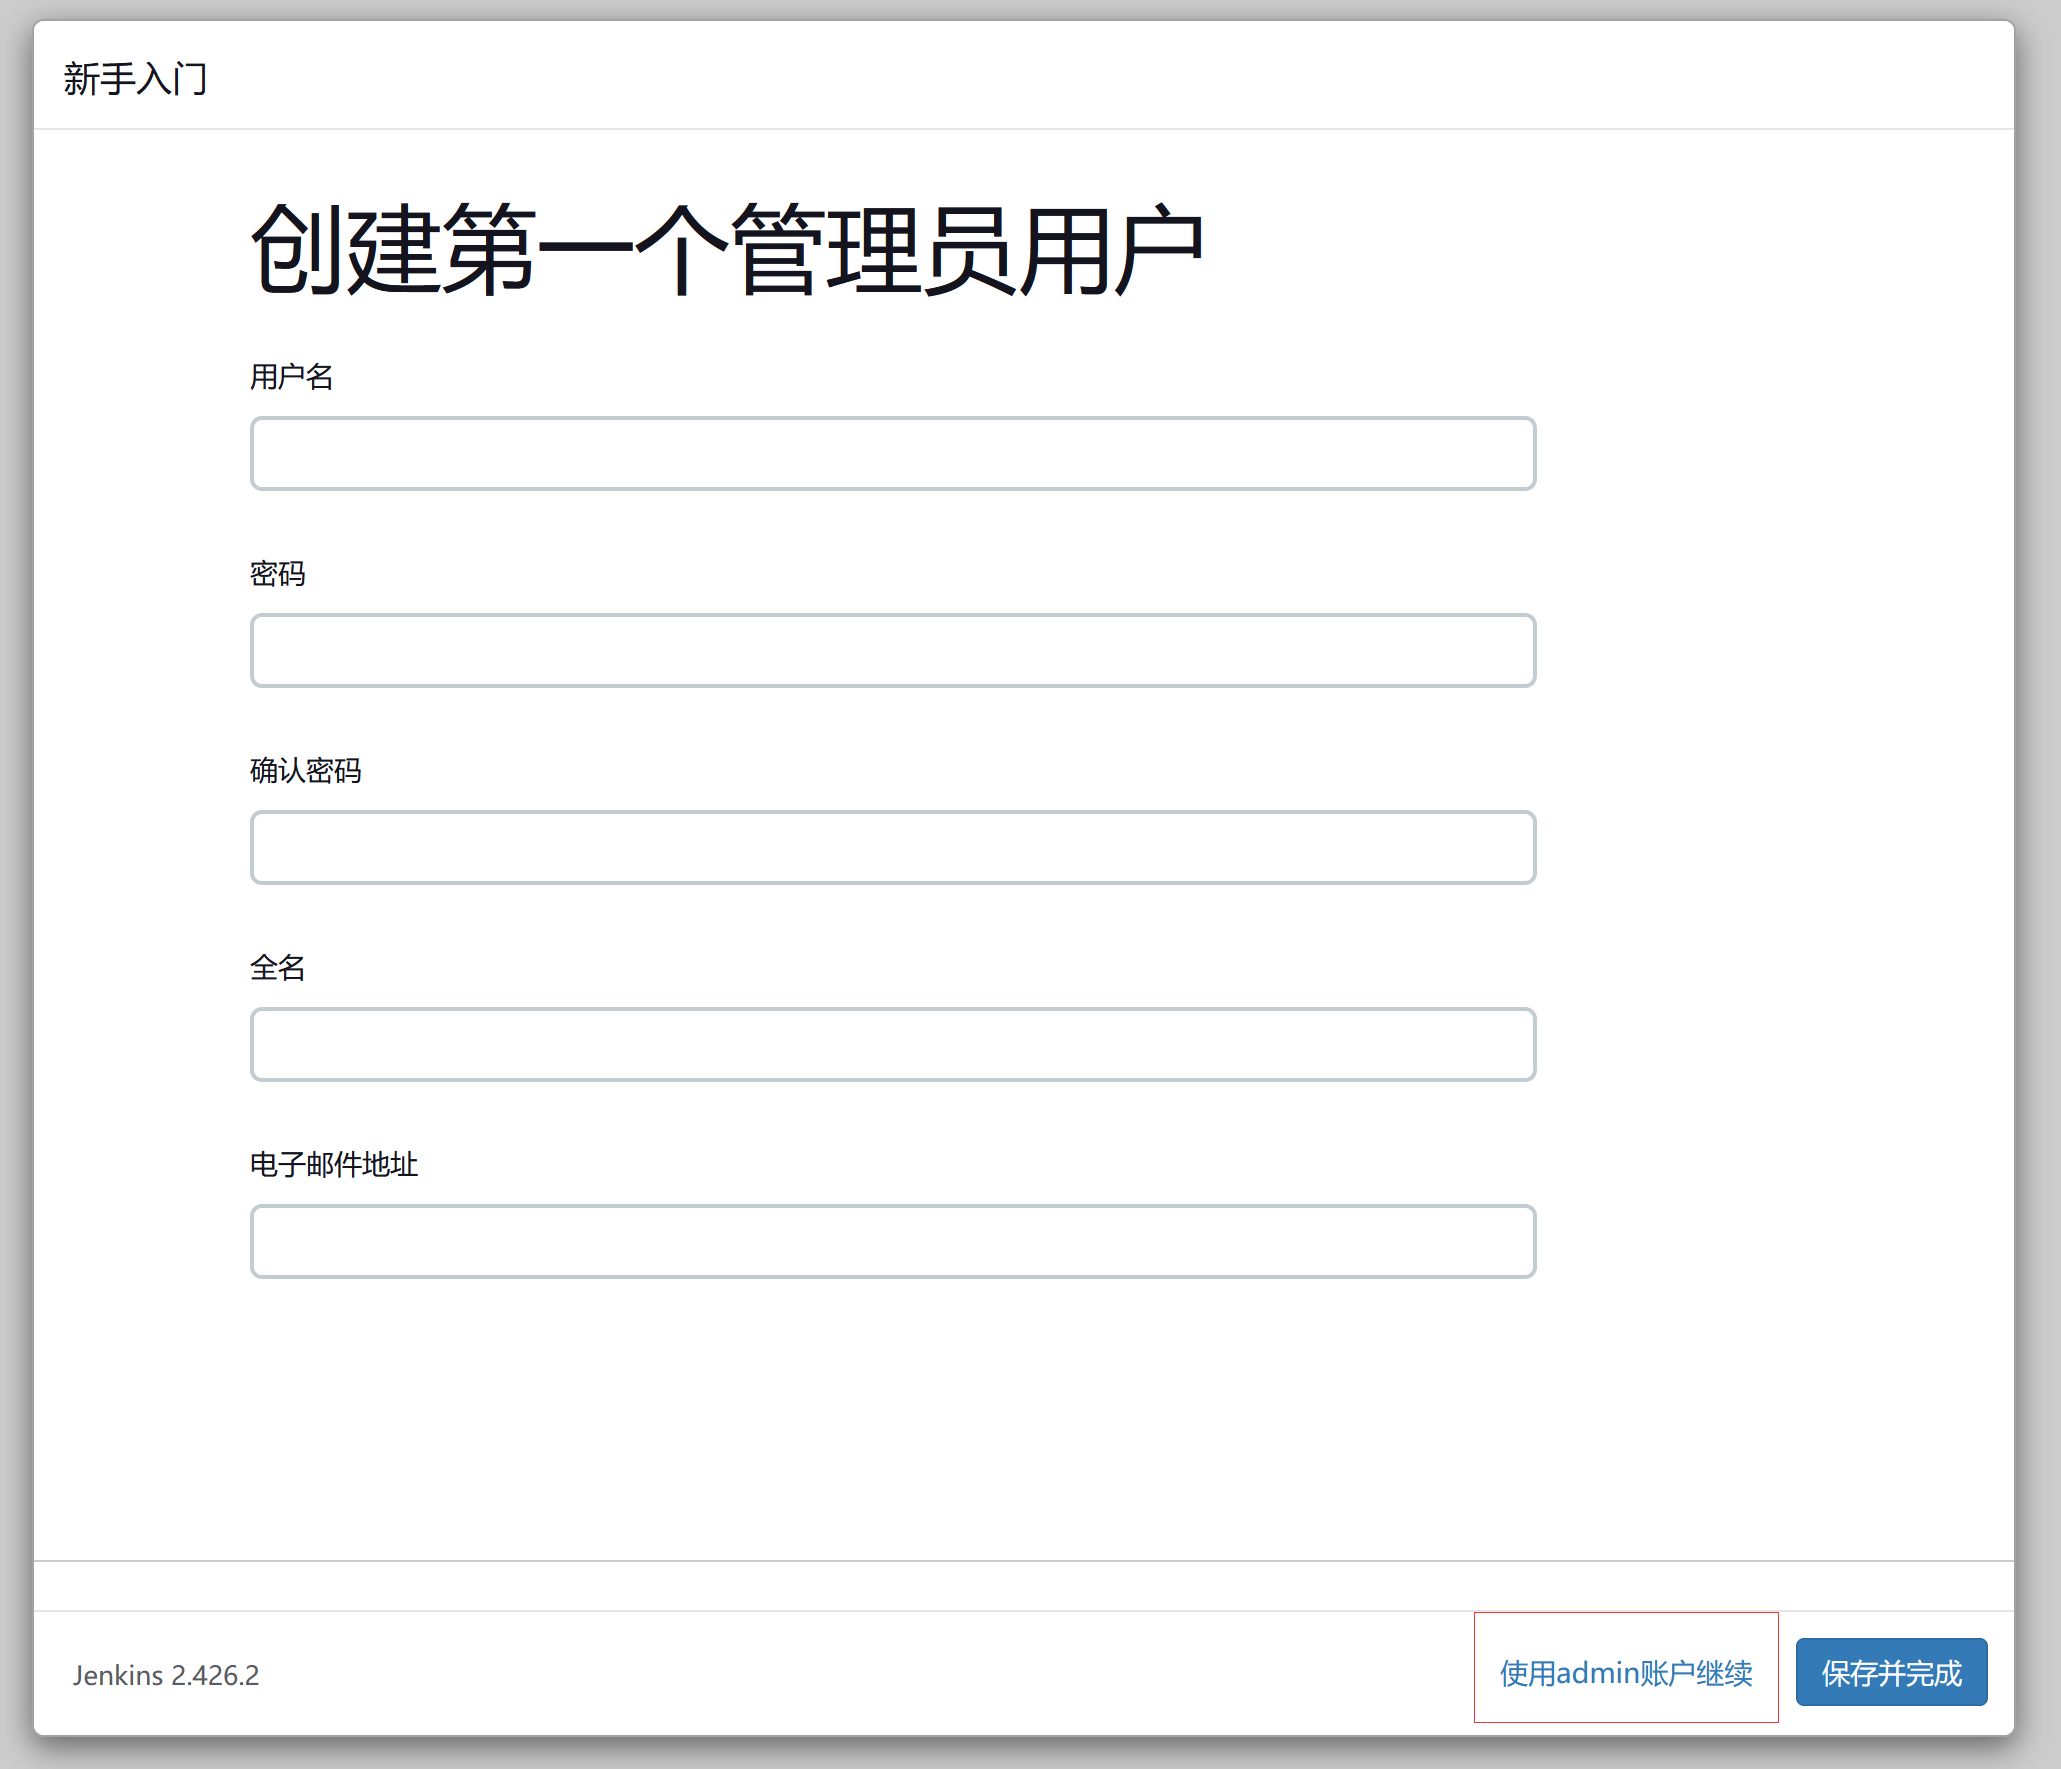Click the 用户名 username input field
This screenshot has height=1769, width=2061.
click(892, 454)
